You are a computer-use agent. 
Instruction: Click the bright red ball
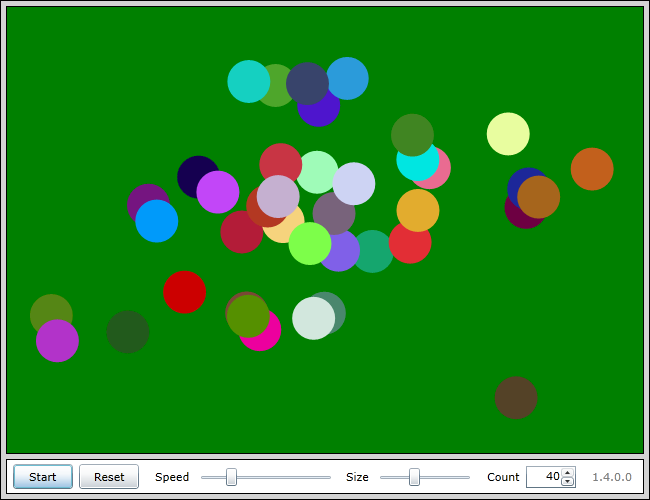coord(184,292)
